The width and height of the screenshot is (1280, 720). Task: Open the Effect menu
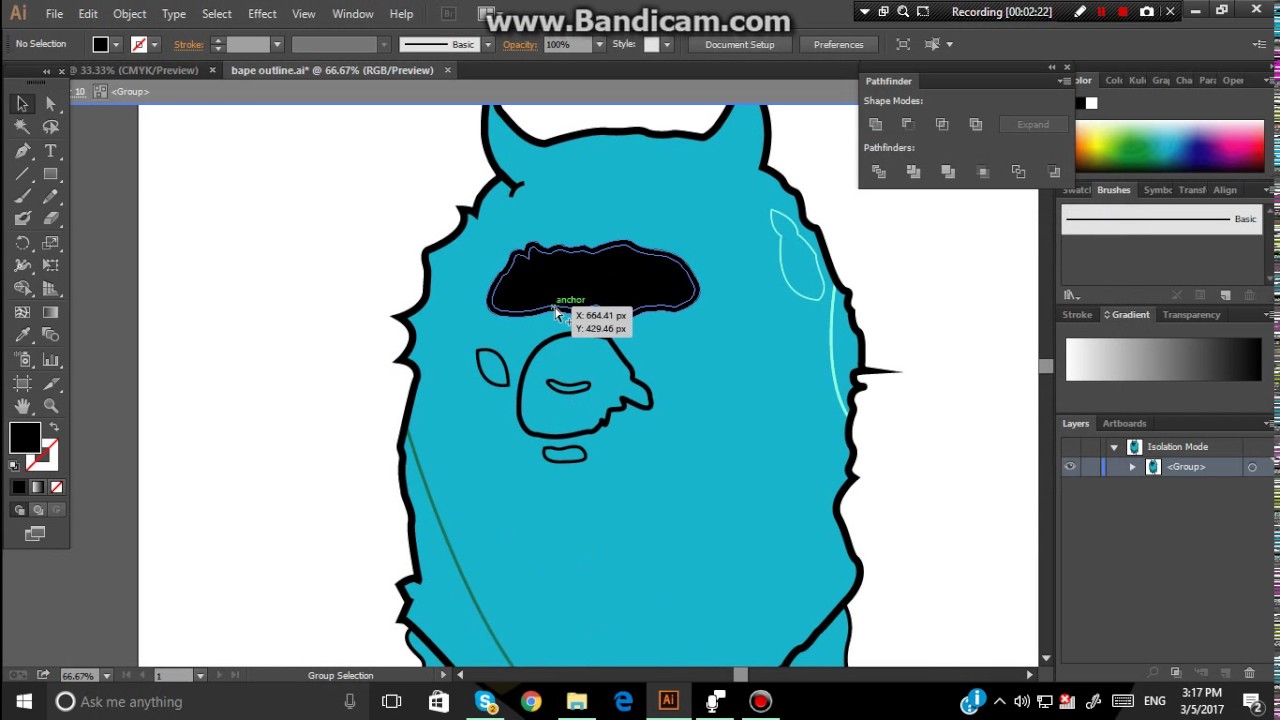[262, 14]
